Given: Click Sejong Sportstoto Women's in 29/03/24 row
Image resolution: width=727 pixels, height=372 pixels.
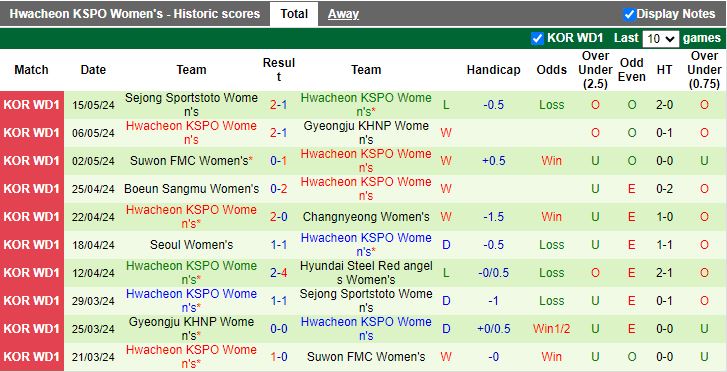Looking at the screenshot, I should coord(366,301).
